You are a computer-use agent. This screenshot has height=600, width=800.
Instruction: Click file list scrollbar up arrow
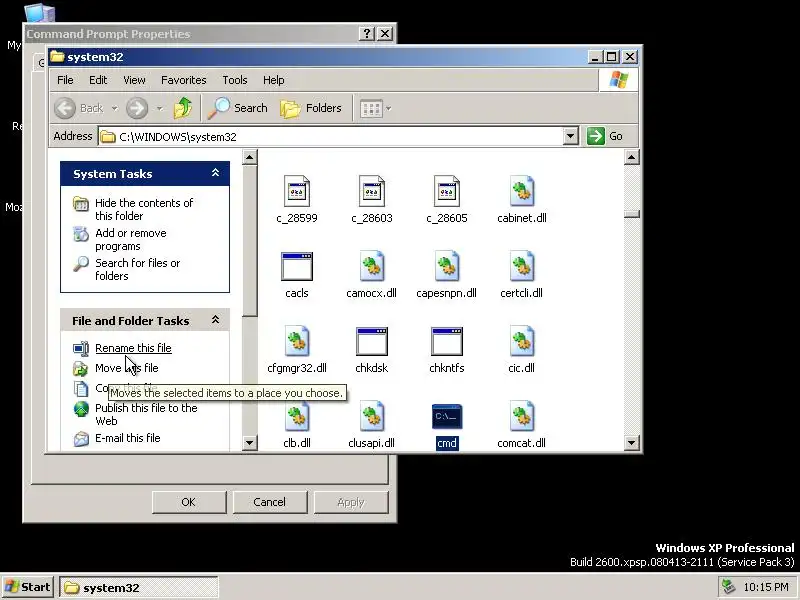coord(632,157)
